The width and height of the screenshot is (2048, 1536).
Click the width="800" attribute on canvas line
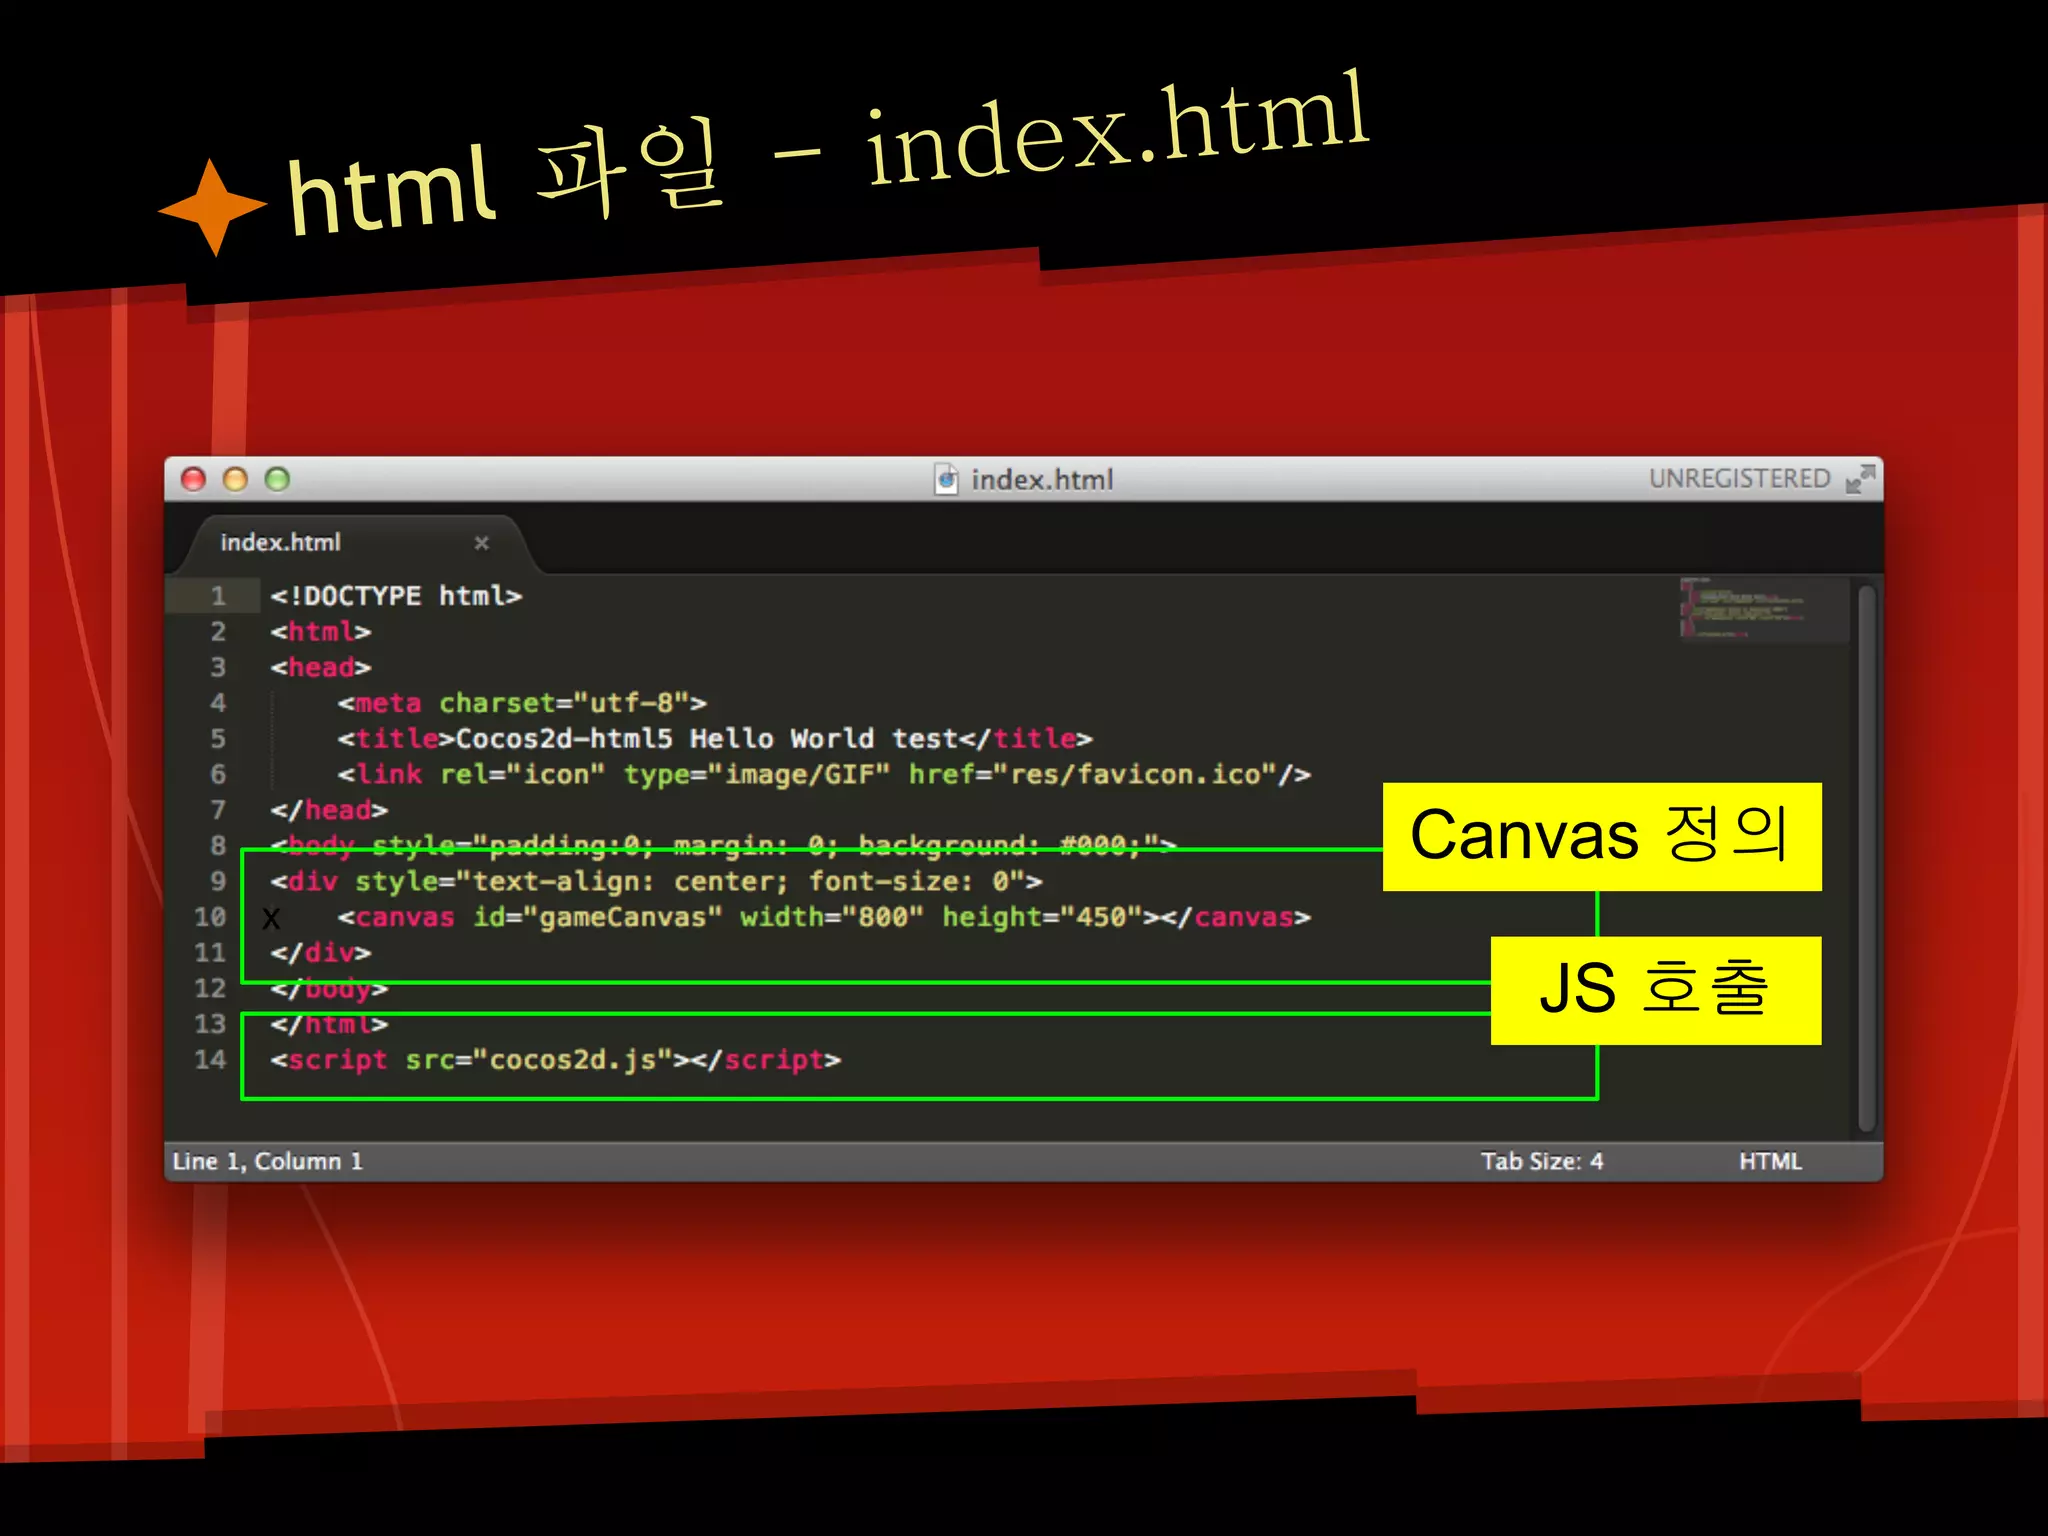(x=832, y=917)
